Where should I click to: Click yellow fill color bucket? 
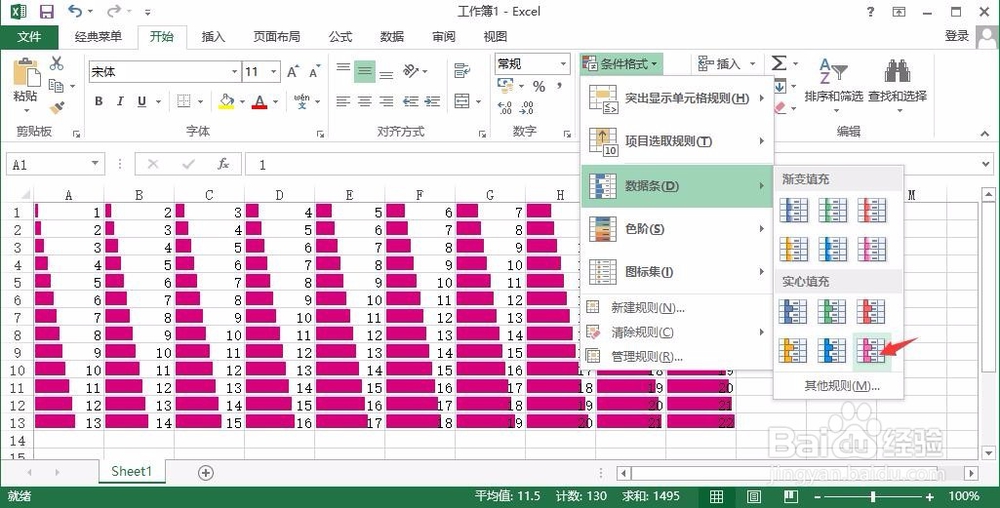(226, 101)
